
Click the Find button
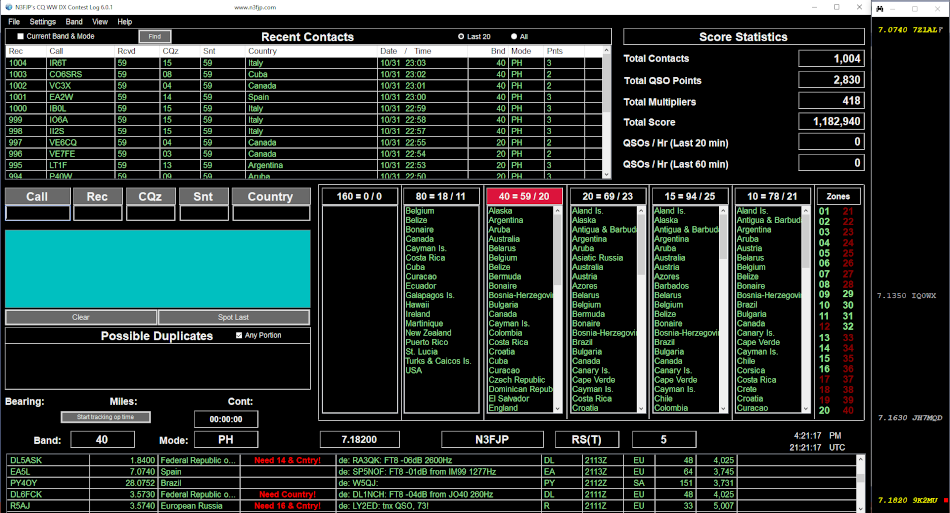[154, 36]
